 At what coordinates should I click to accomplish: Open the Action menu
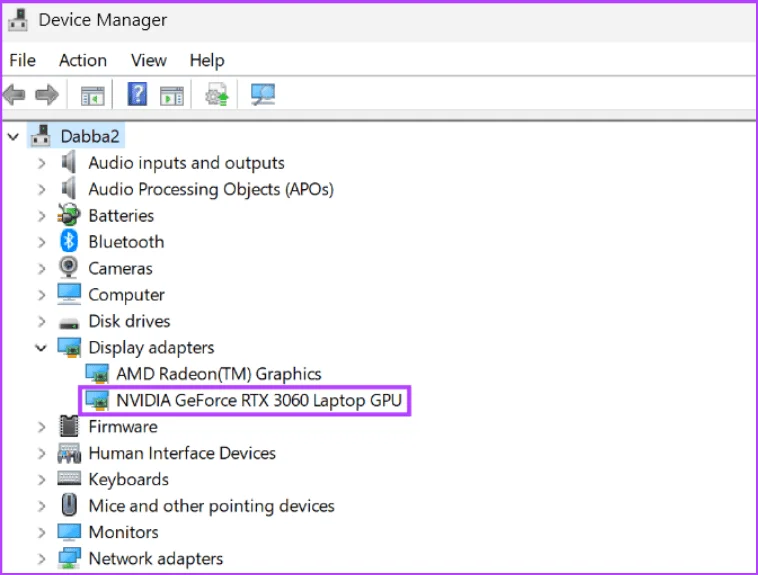[x=83, y=60]
